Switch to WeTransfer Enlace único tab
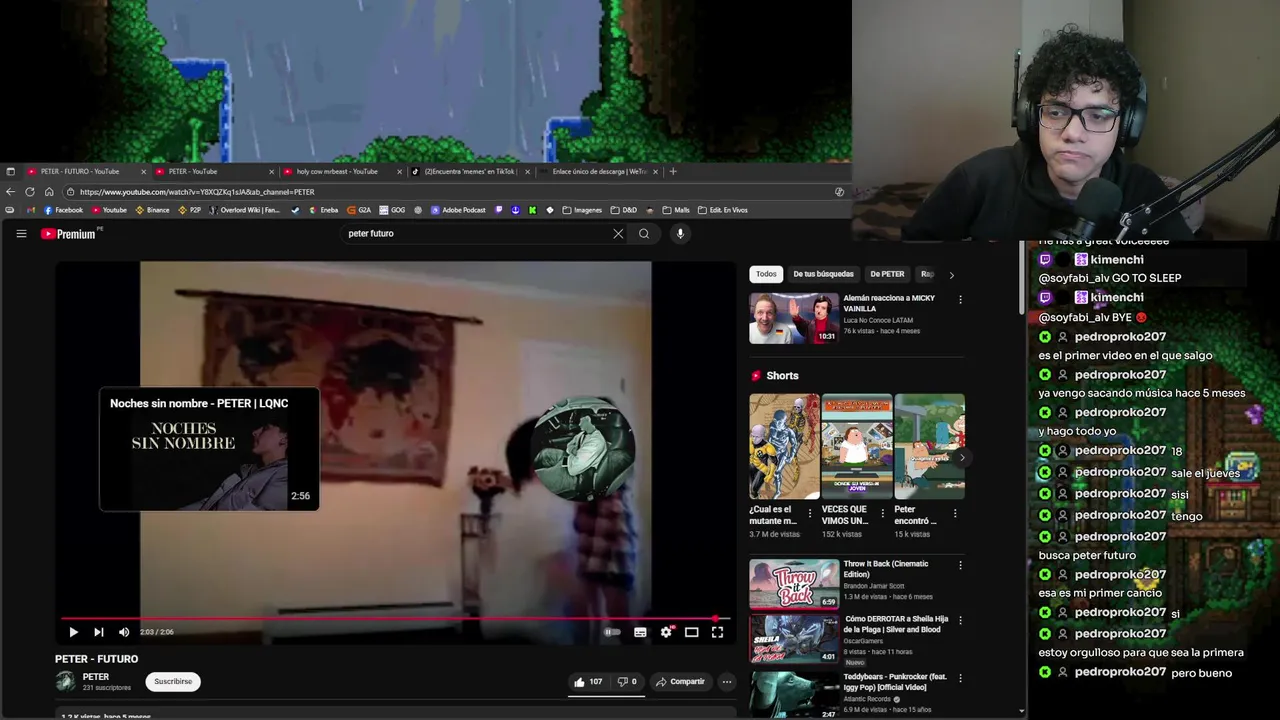 [x=600, y=171]
